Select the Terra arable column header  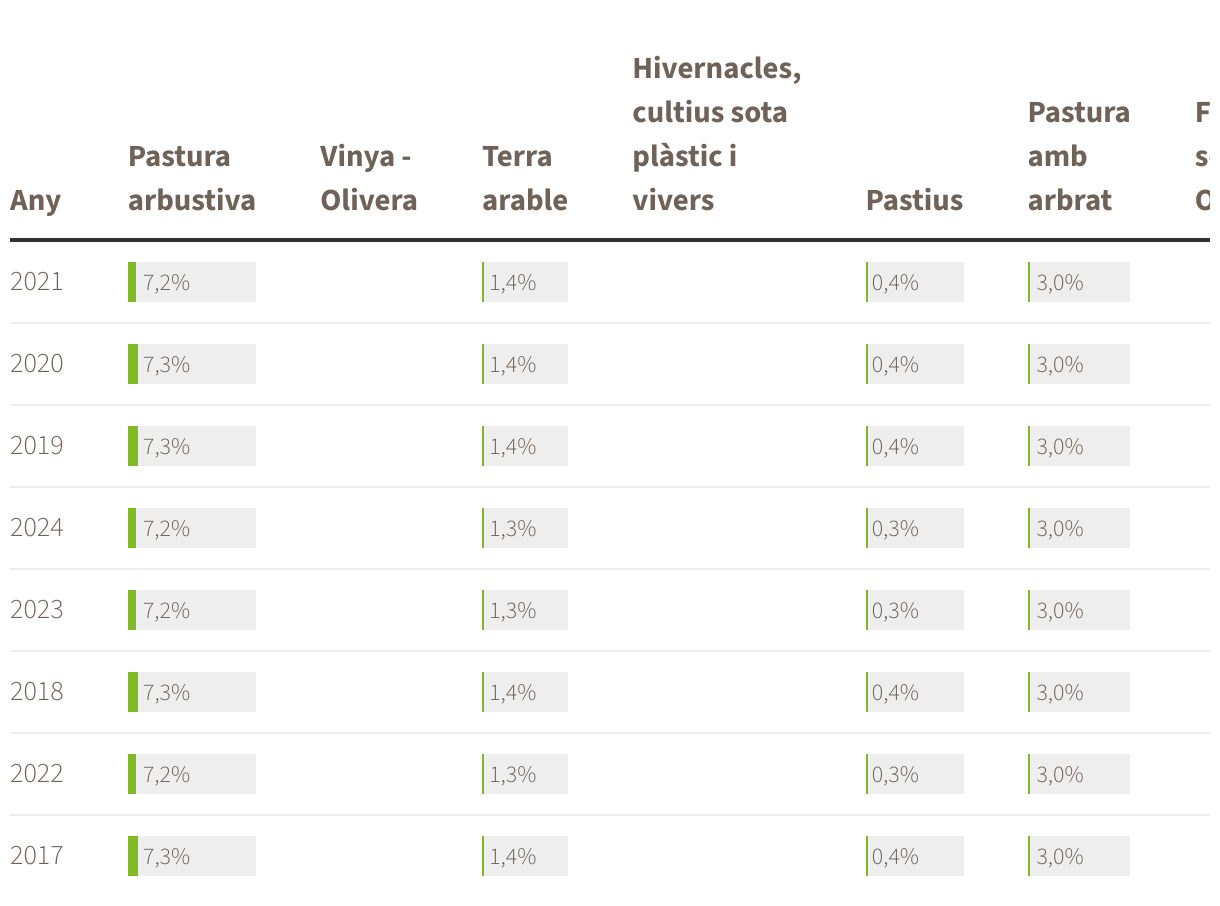coord(525,178)
